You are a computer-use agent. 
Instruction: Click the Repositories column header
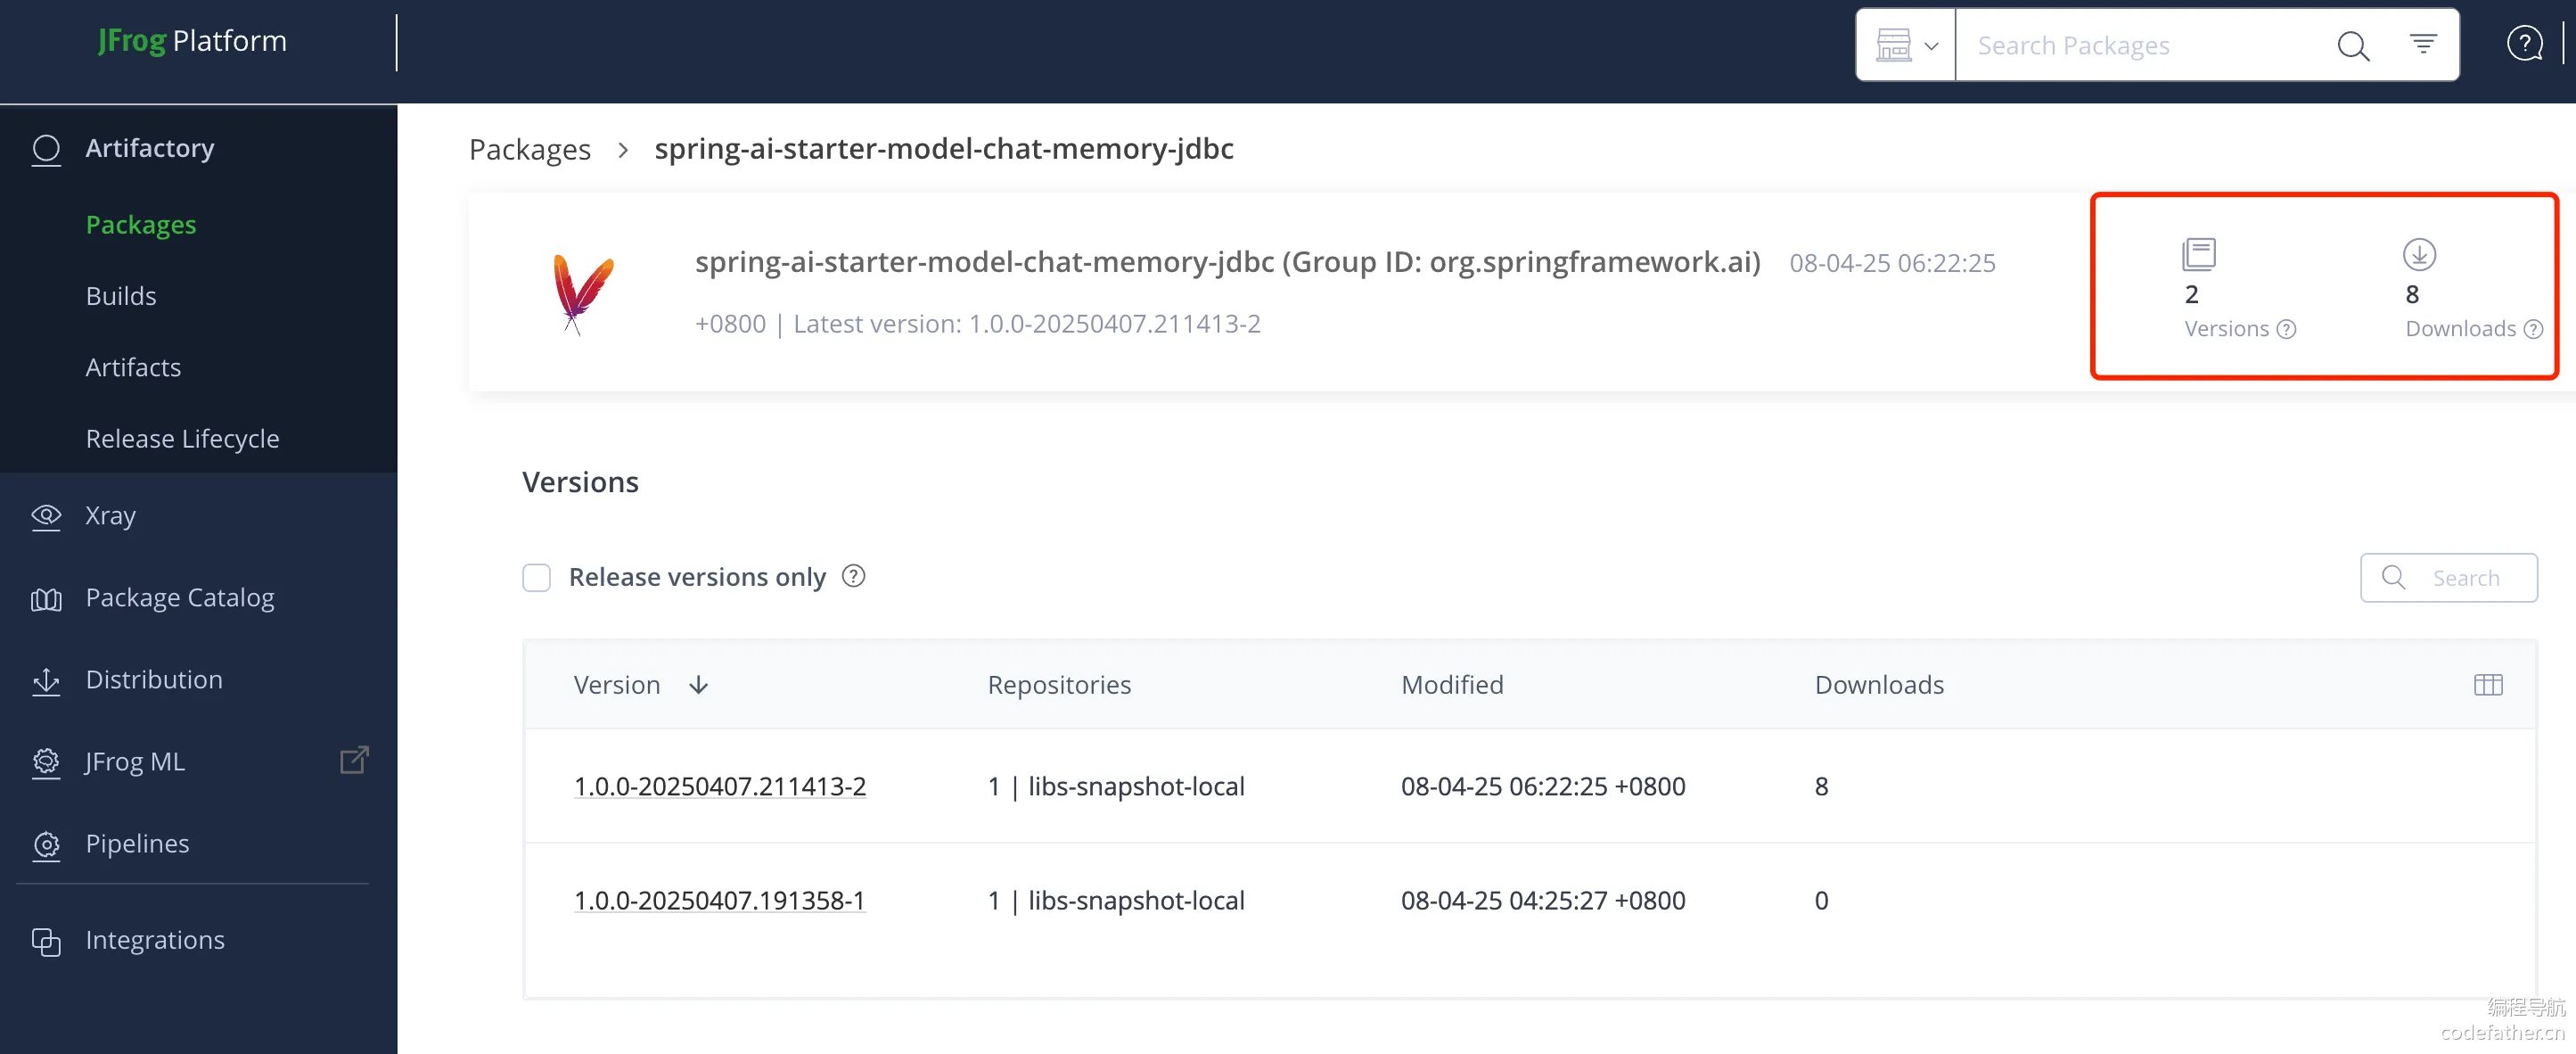point(1059,685)
